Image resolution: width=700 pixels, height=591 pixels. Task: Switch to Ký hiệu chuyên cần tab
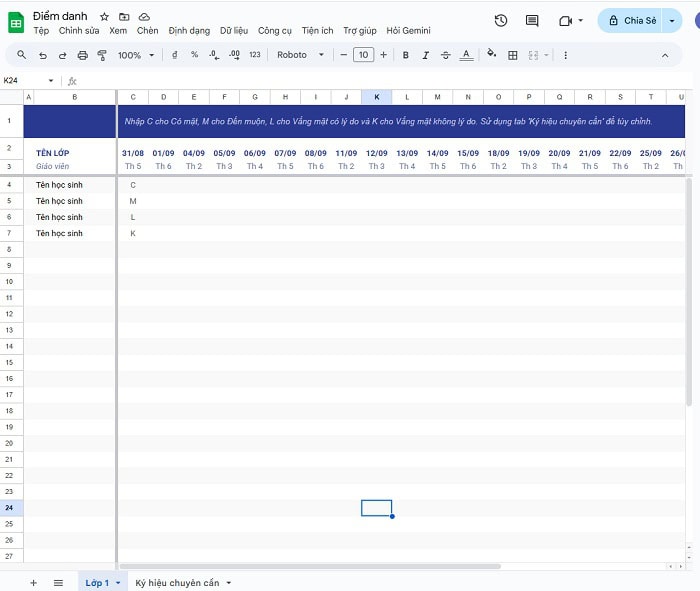pyautogui.click(x=177, y=583)
